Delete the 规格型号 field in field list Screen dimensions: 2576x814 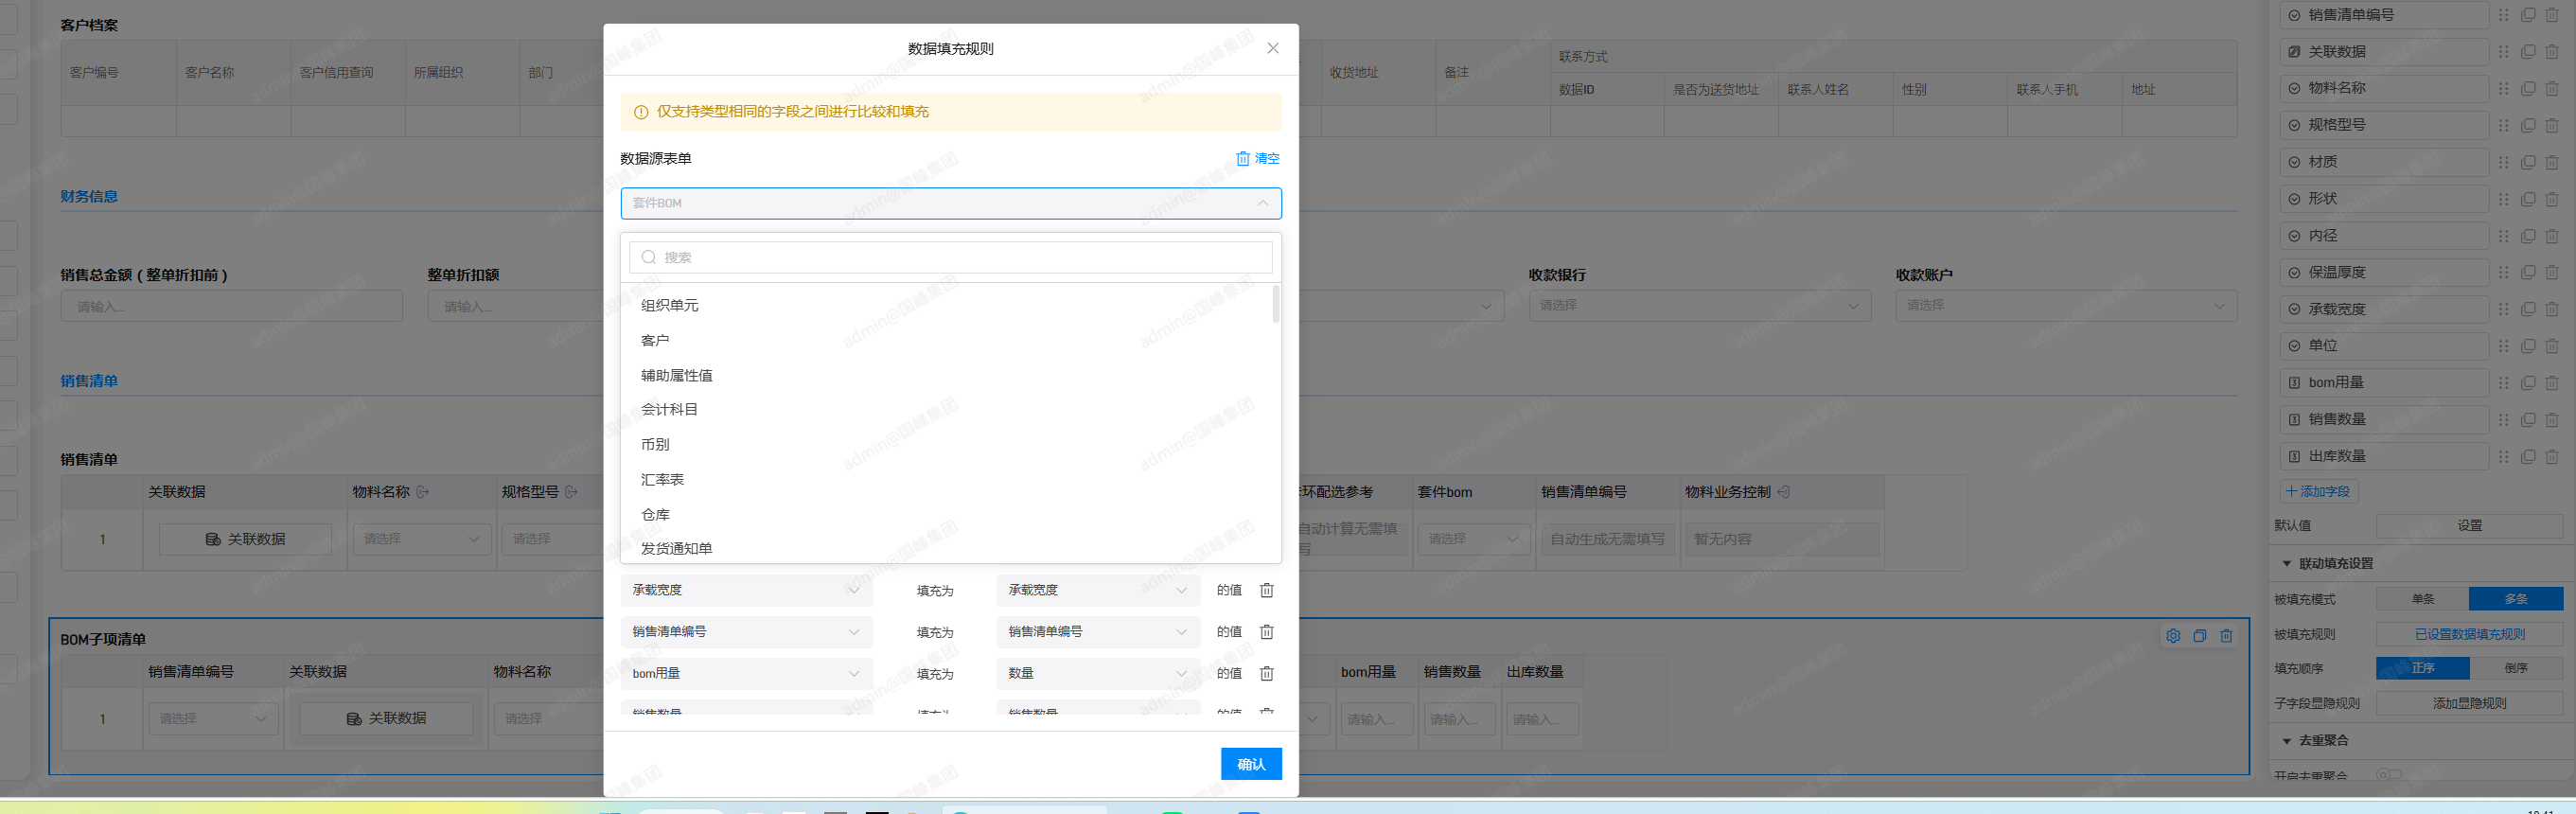[x=2552, y=126]
